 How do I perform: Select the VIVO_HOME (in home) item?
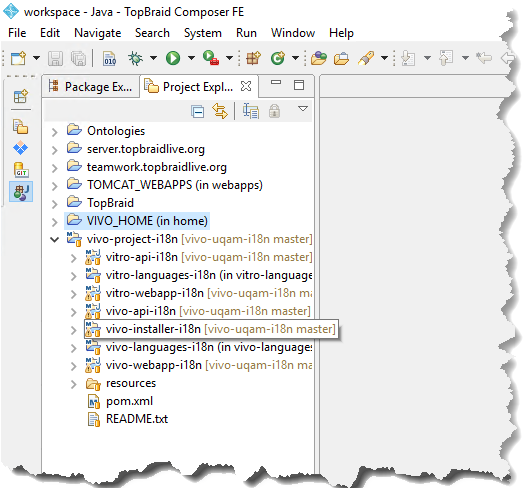click(x=137, y=221)
